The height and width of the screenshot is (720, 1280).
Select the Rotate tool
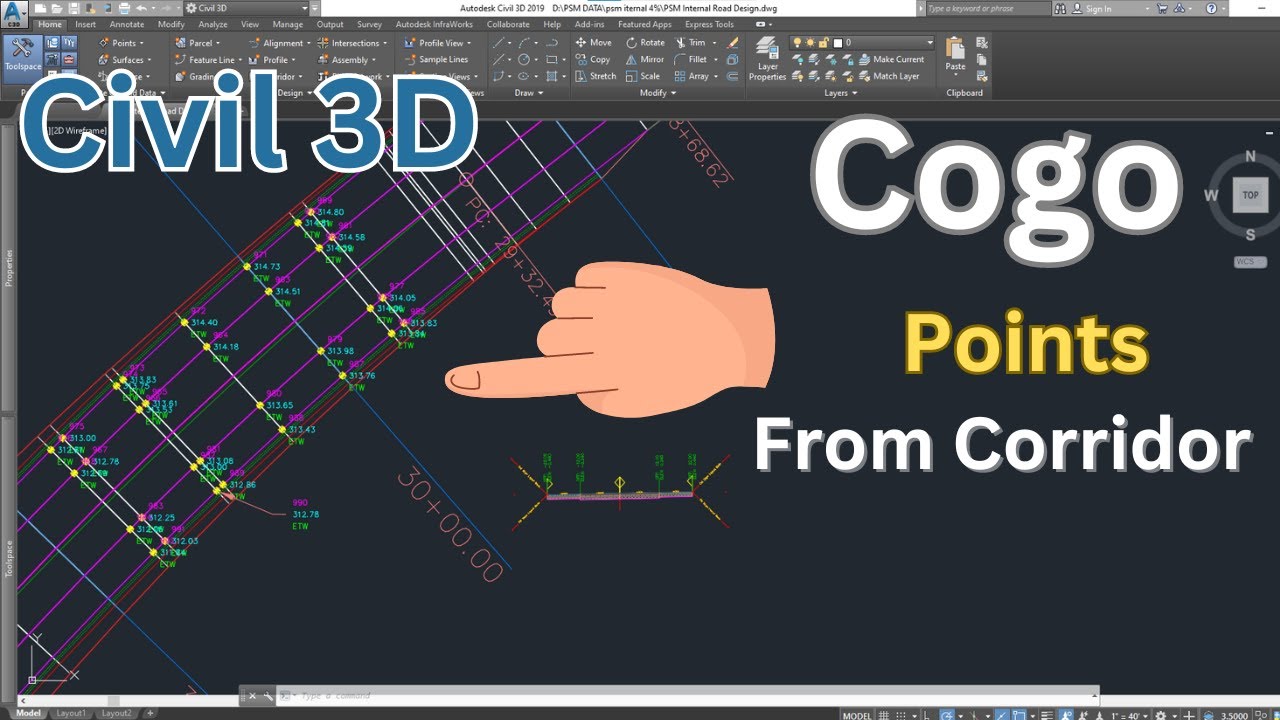click(x=645, y=43)
